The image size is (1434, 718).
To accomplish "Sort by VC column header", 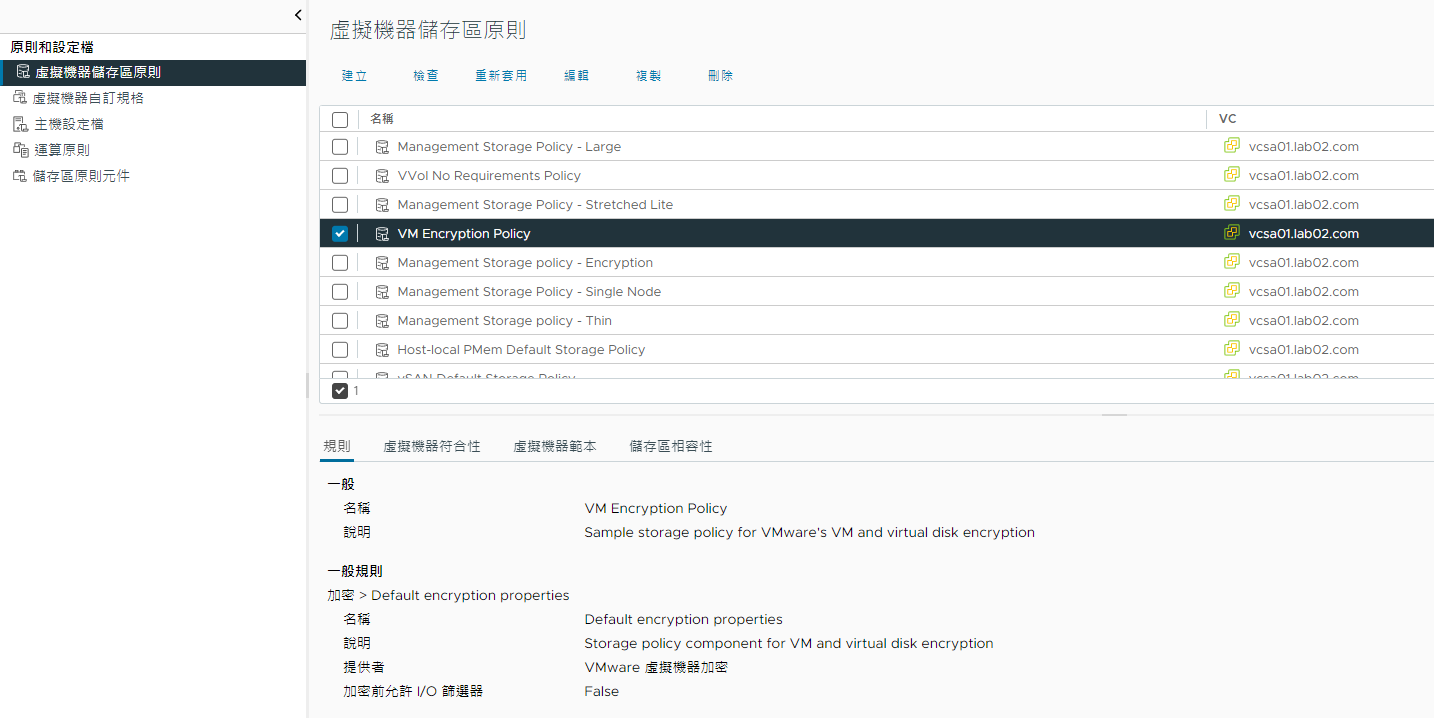I will [1228, 119].
